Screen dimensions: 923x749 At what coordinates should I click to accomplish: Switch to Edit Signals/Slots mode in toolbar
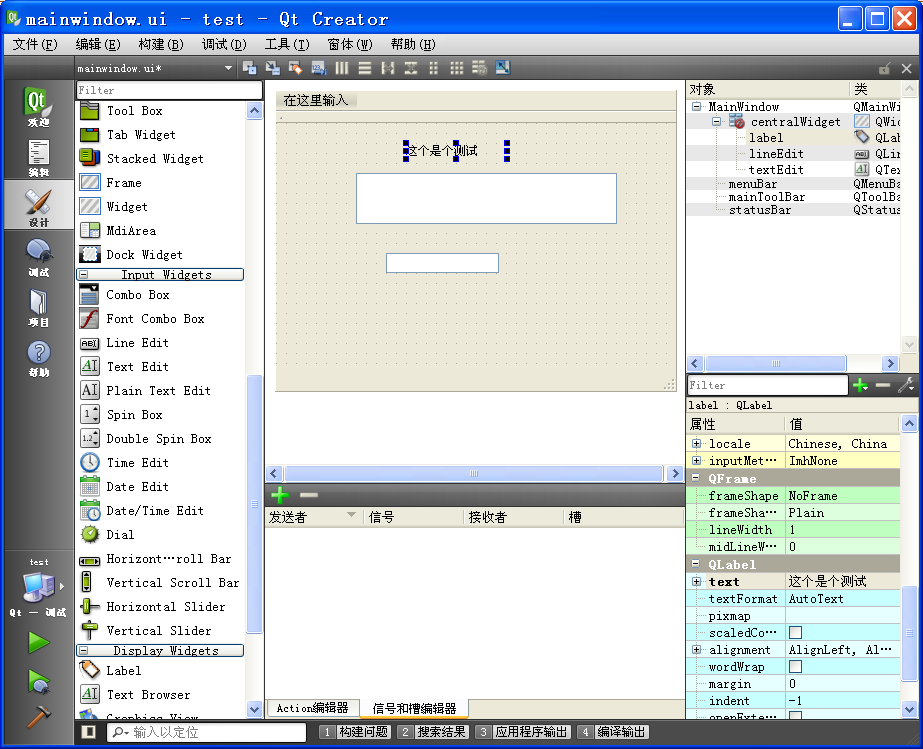point(273,68)
